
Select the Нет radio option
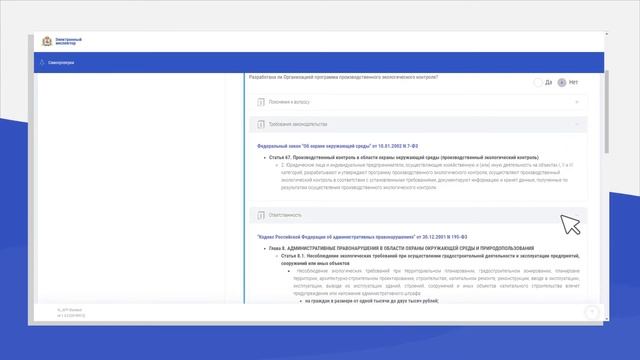pos(562,82)
